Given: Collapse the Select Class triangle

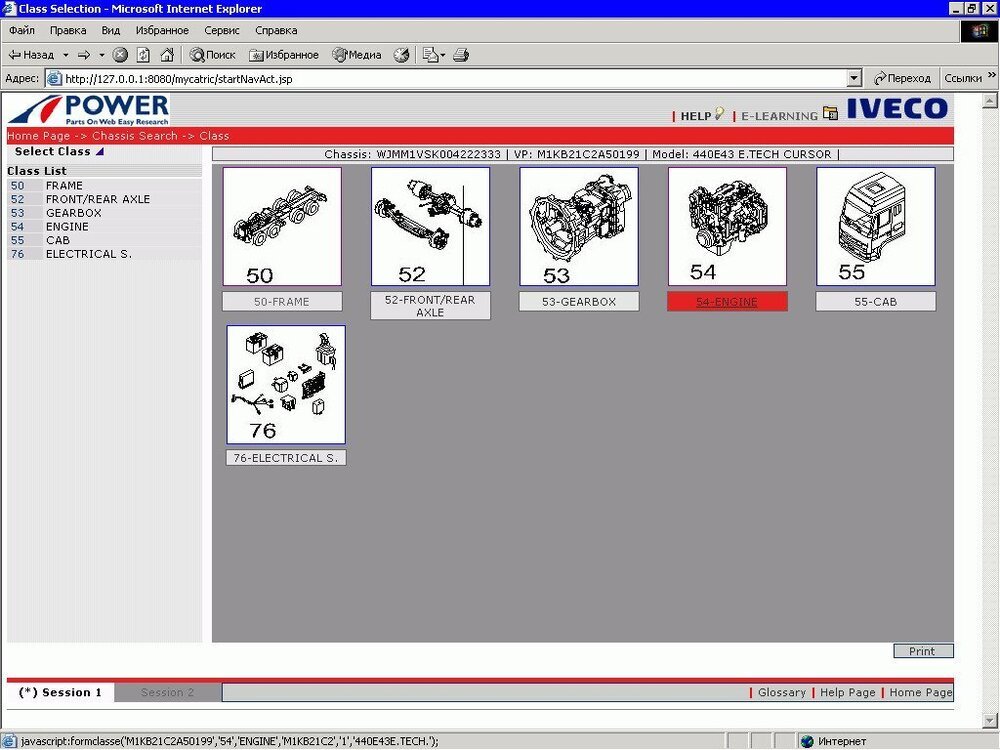Looking at the screenshot, I should tap(99, 152).
